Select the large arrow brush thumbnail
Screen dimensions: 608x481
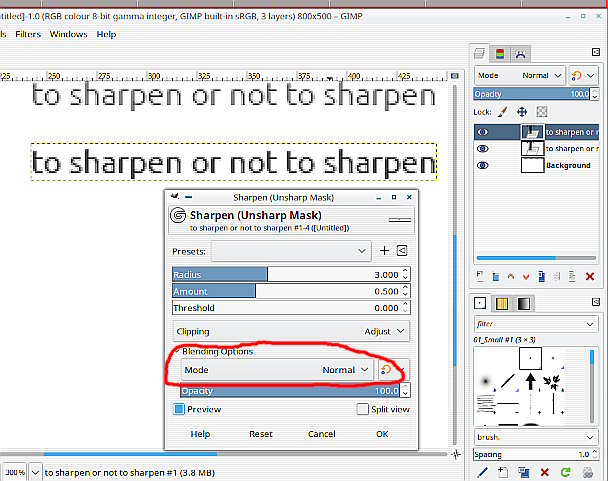click(530, 381)
